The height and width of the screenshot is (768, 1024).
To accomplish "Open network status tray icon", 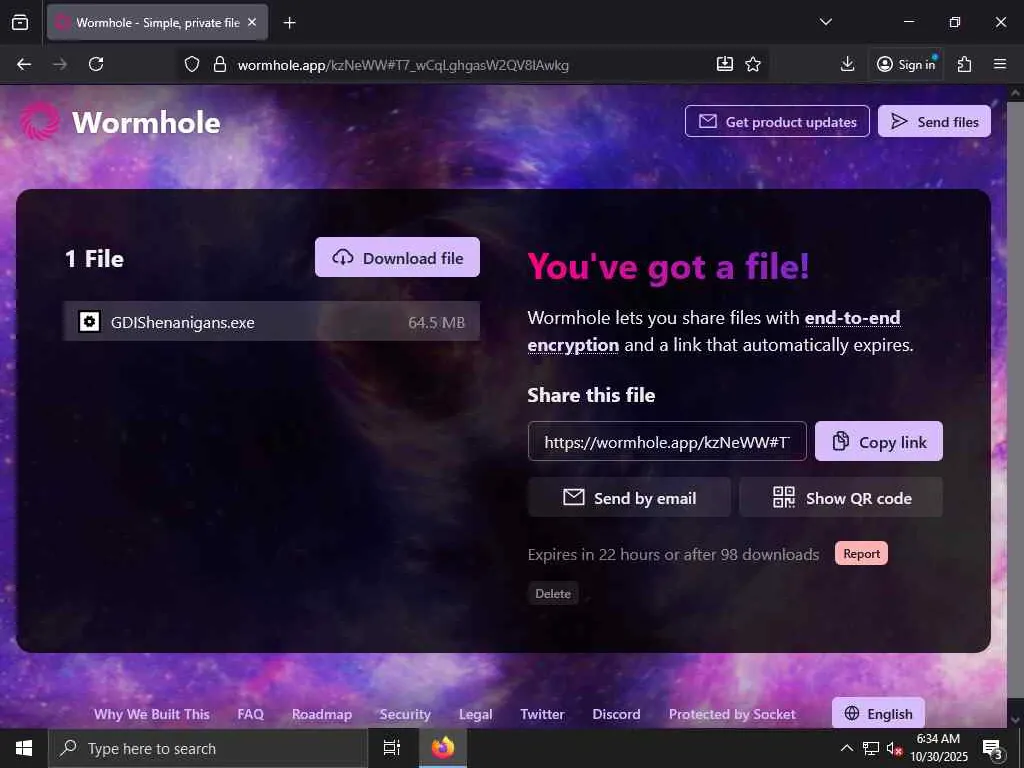I will pos(871,748).
